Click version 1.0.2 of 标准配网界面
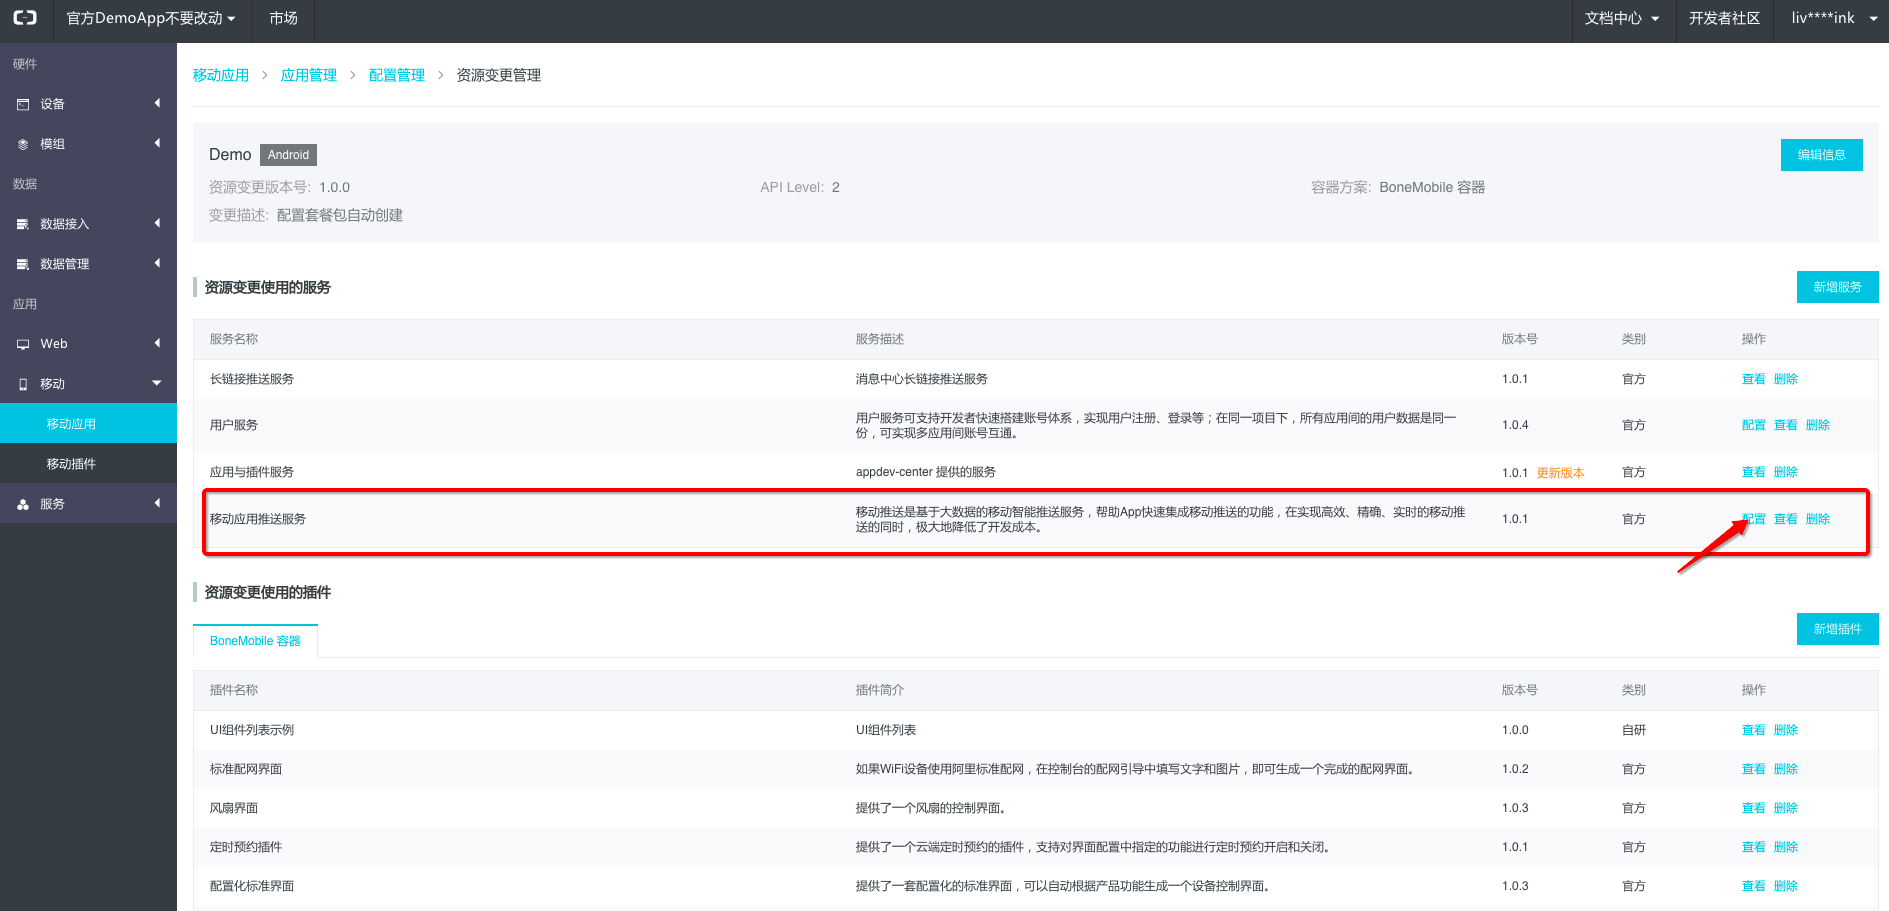This screenshot has width=1889, height=911. (1515, 769)
